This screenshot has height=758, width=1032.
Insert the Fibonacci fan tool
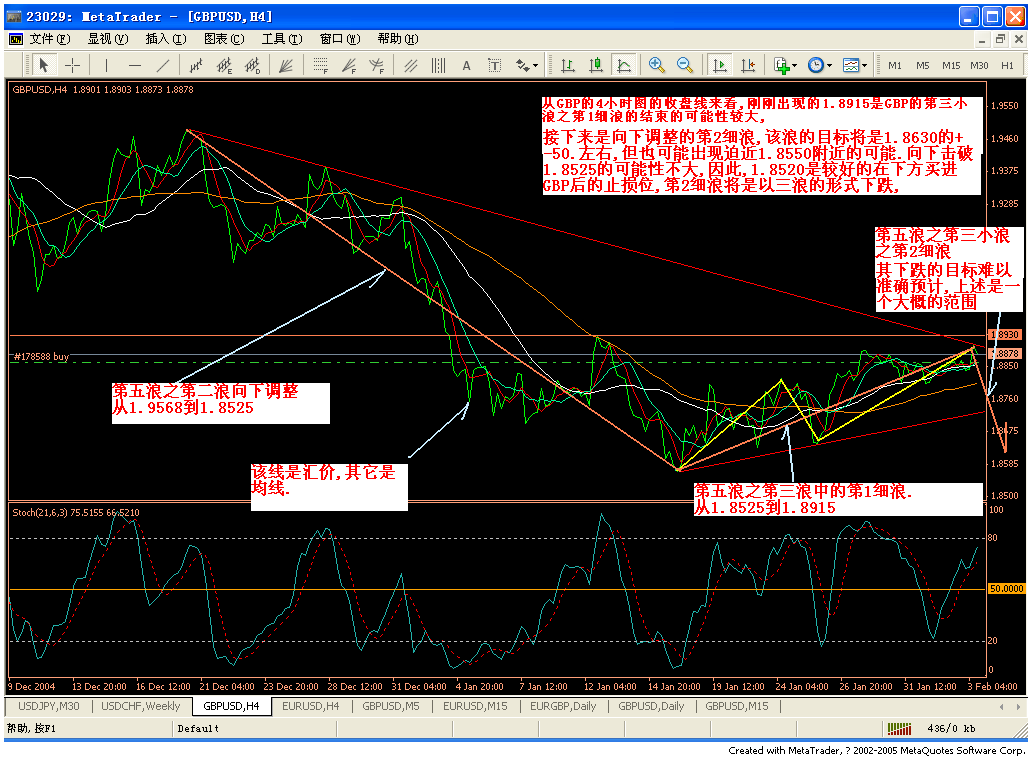pos(349,65)
